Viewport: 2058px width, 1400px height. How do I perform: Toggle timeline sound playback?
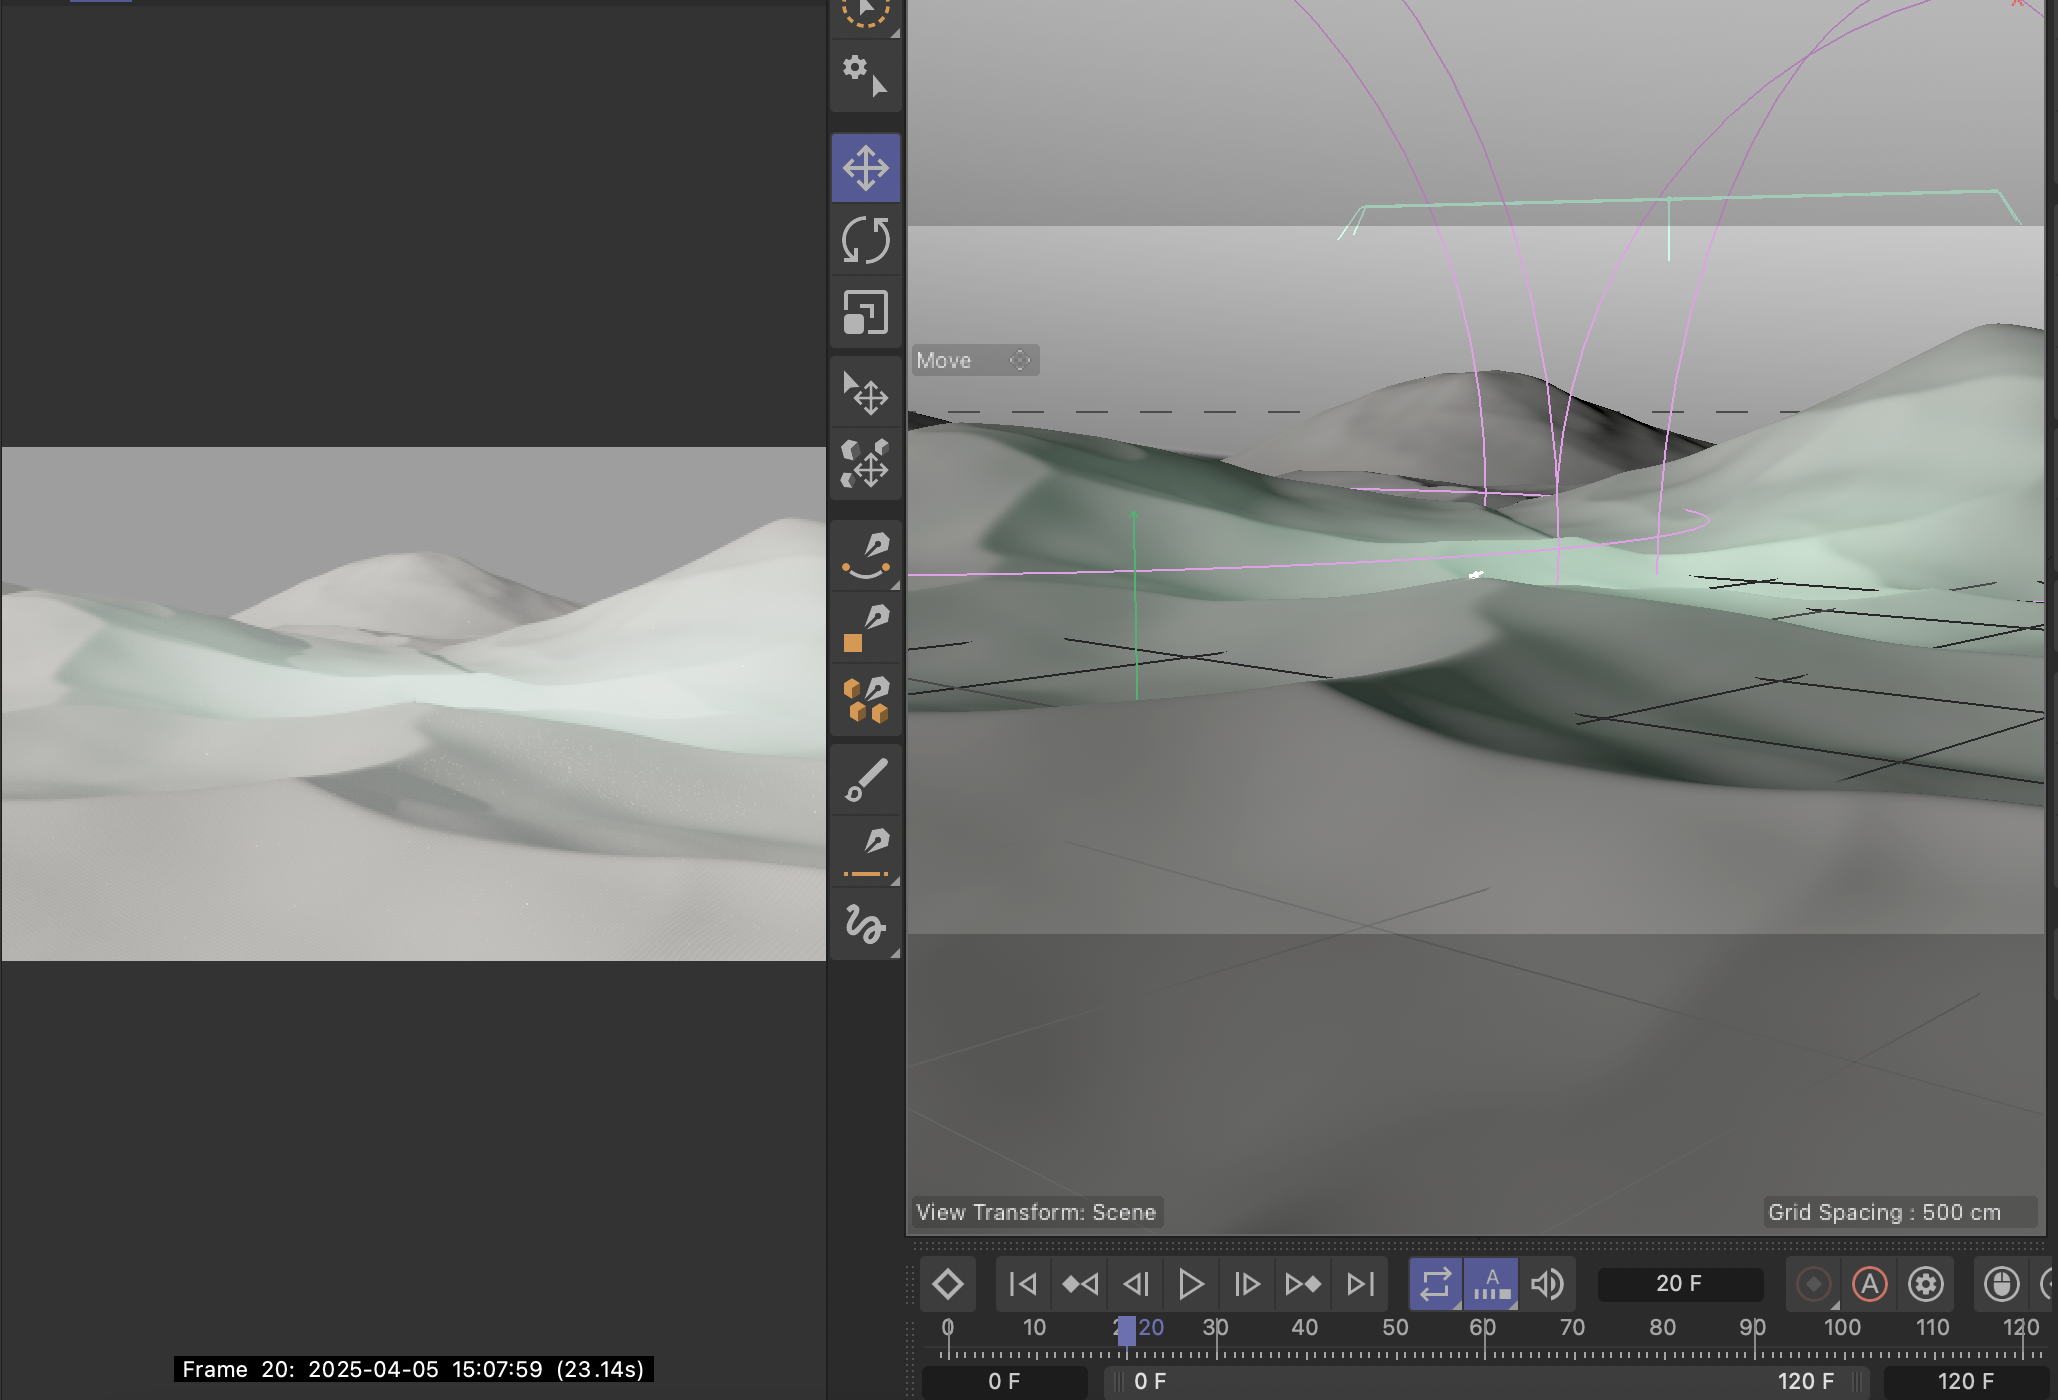click(x=1547, y=1283)
